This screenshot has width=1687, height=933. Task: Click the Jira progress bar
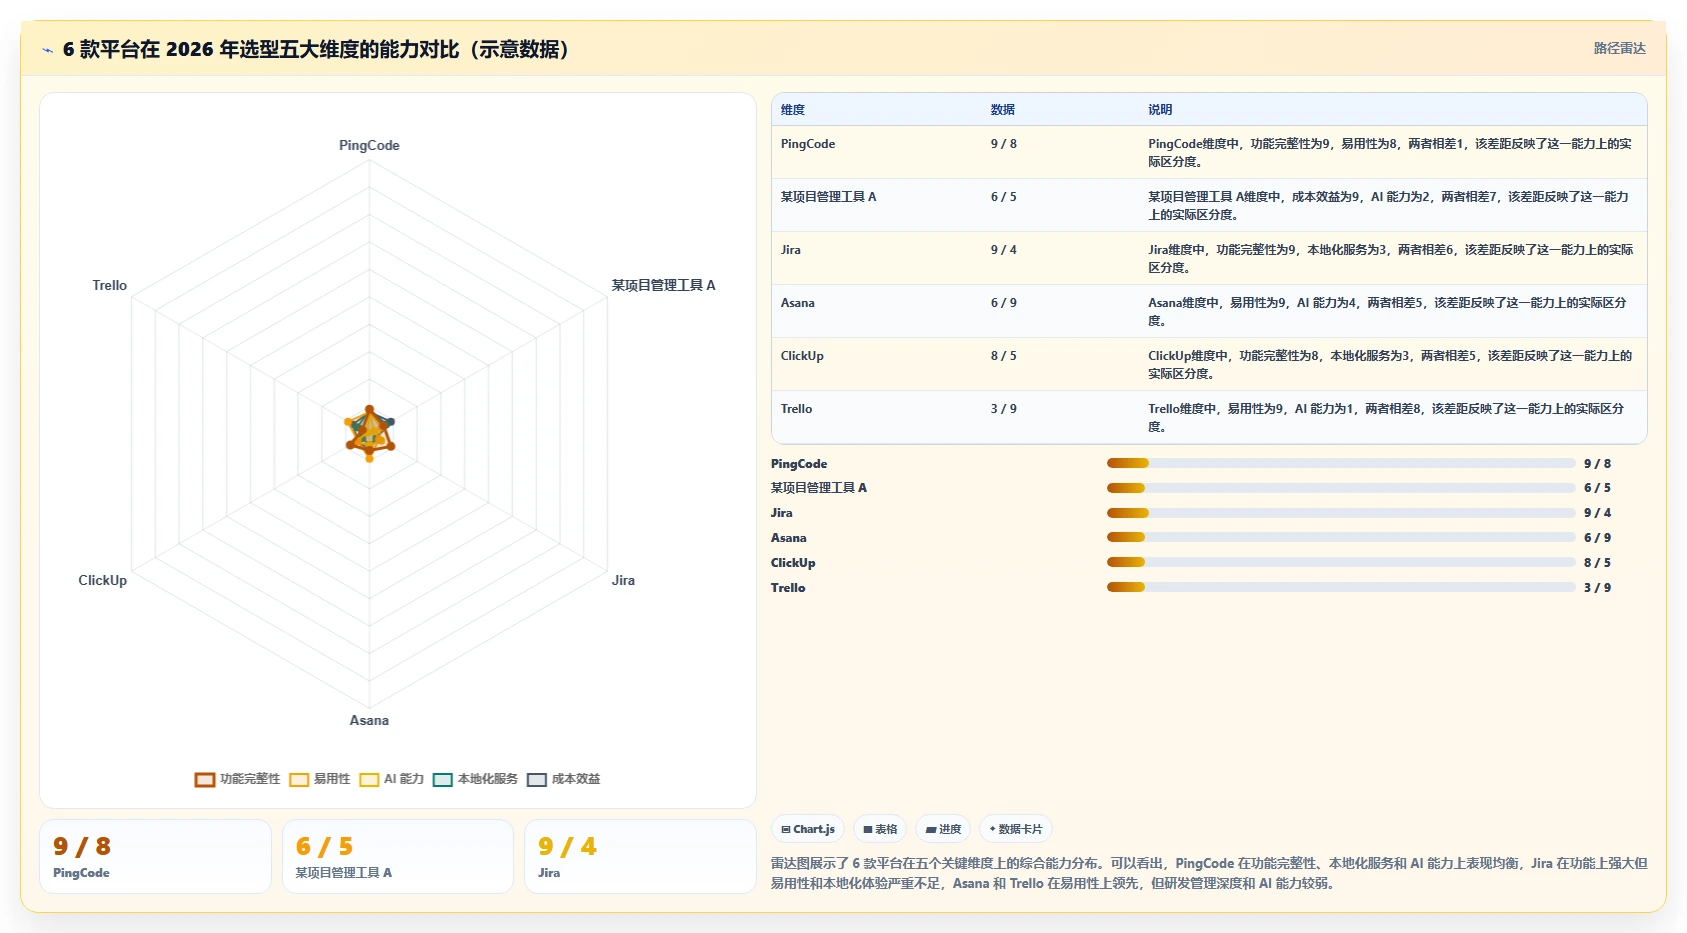[x=1341, y=513]
